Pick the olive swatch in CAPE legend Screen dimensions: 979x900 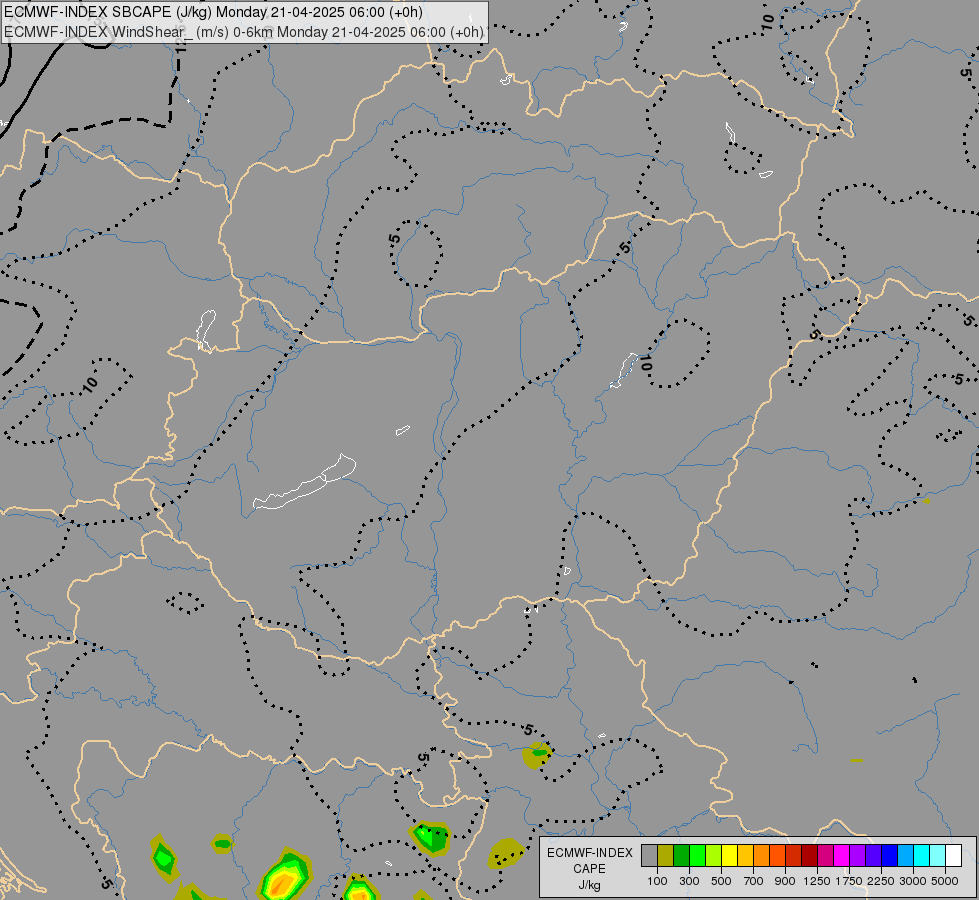pyautogui.click(x=665, y=856)
